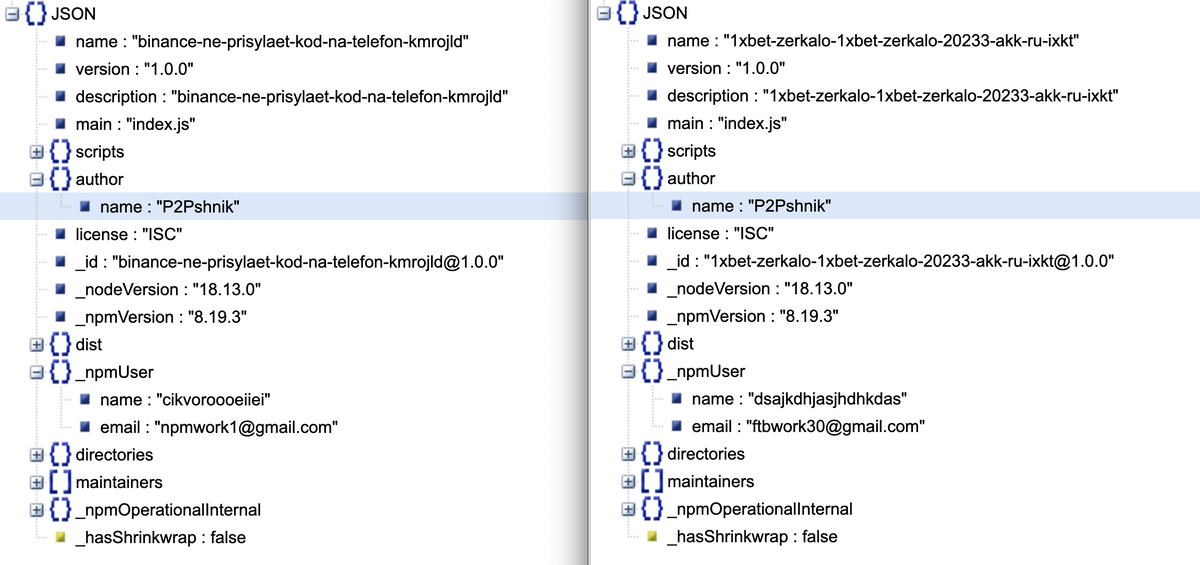The image size is (1200, 565).
Task: Expand directories node in right panel
Action: 629,454
